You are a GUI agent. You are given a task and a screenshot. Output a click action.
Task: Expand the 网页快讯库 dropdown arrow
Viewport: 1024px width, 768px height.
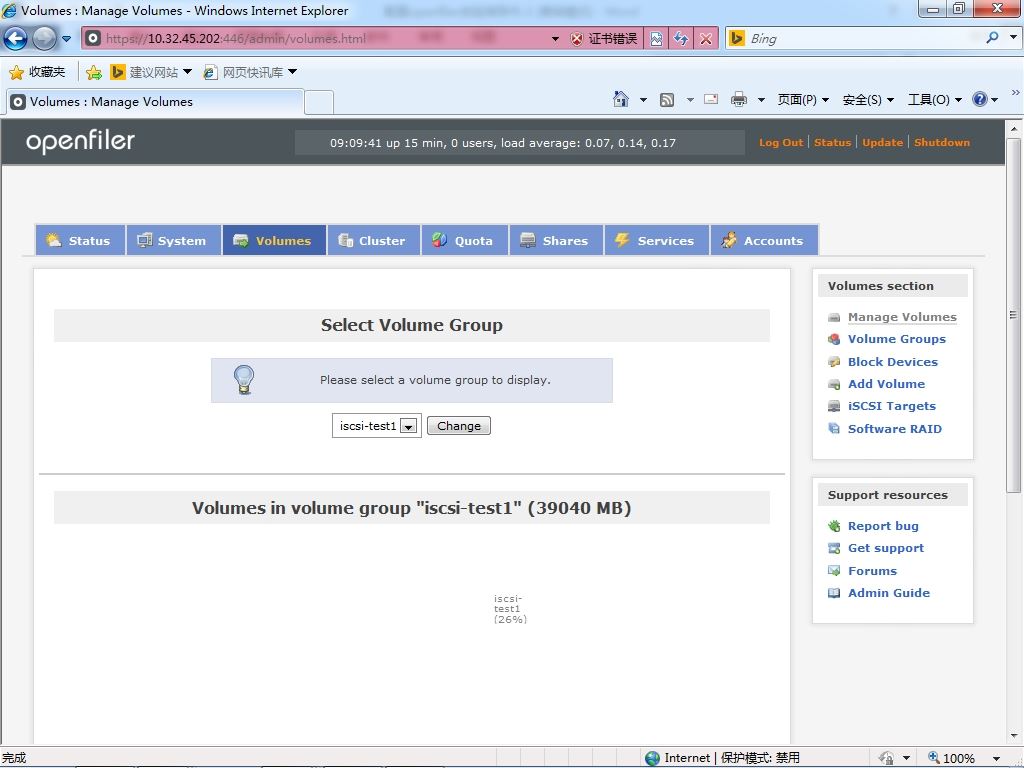click(x=293, y=72)
